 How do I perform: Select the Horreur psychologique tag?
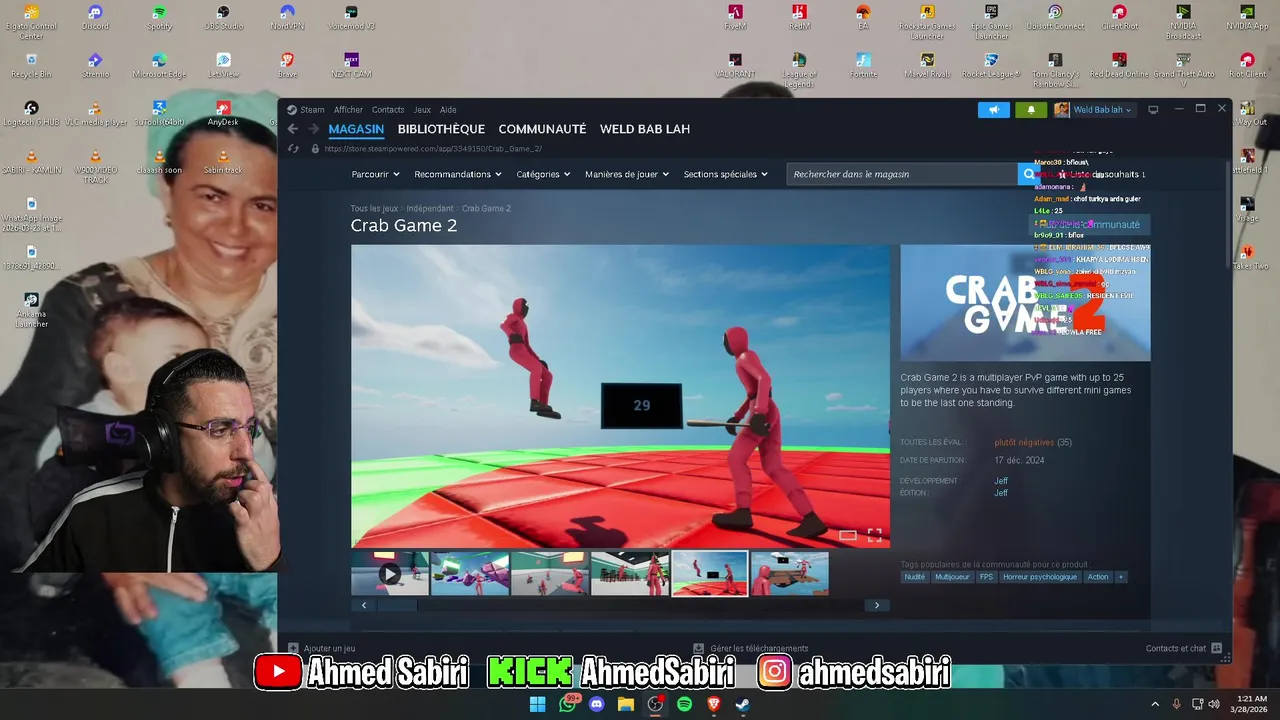[1040, 577]
